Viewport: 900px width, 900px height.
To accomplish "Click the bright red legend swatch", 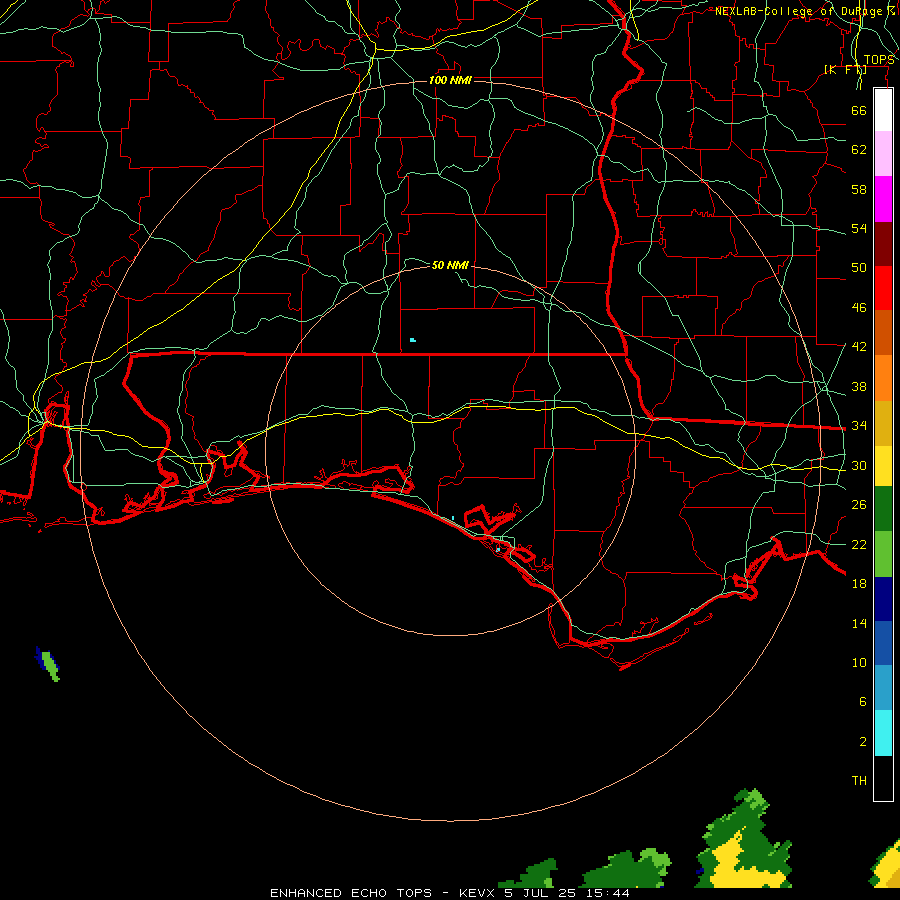I will (883, 288).
